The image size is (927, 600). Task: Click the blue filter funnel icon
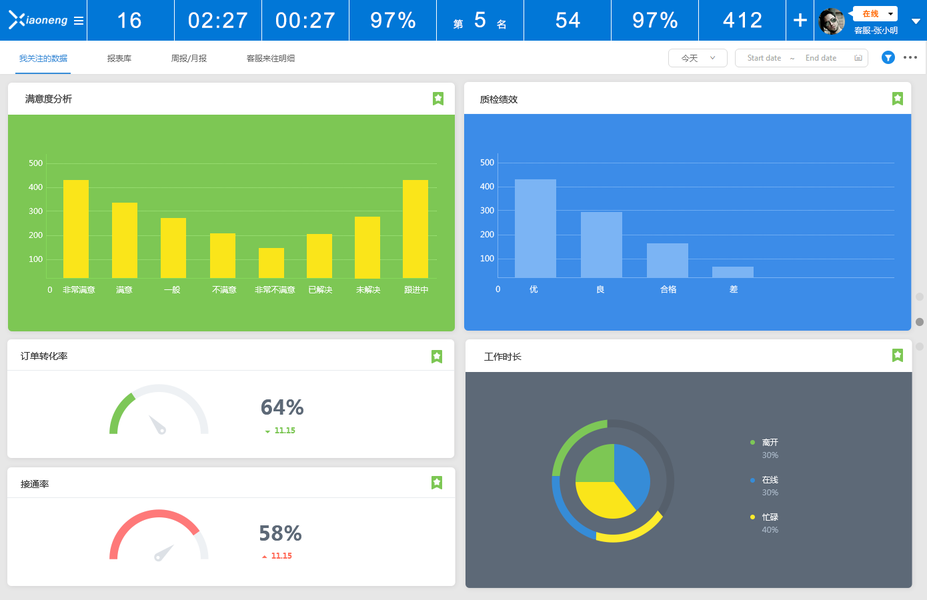(888, 57)
